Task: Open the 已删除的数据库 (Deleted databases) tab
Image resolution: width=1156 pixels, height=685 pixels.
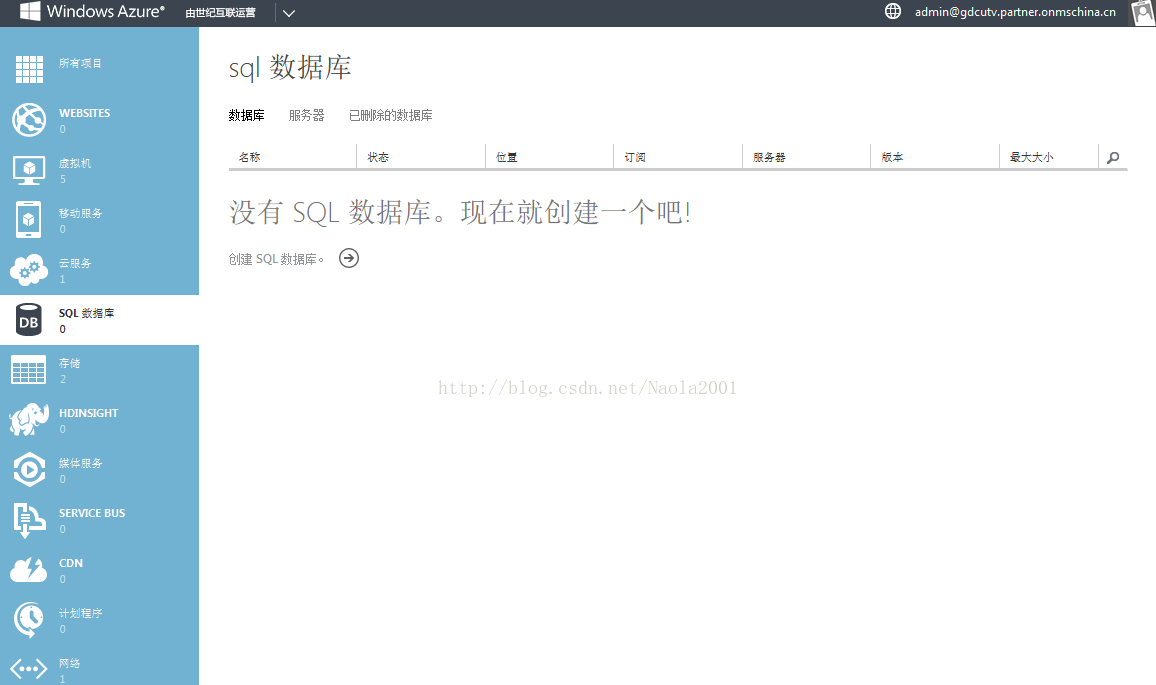Action: [x=391, y=115]
